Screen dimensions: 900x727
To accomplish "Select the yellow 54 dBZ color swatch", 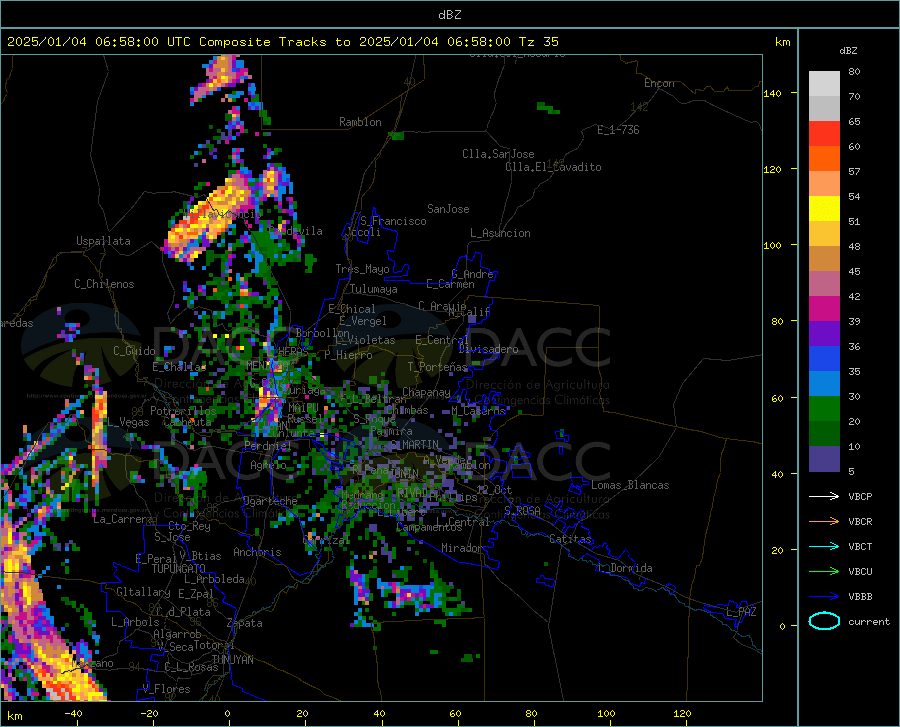I will (x=824, y=209).
